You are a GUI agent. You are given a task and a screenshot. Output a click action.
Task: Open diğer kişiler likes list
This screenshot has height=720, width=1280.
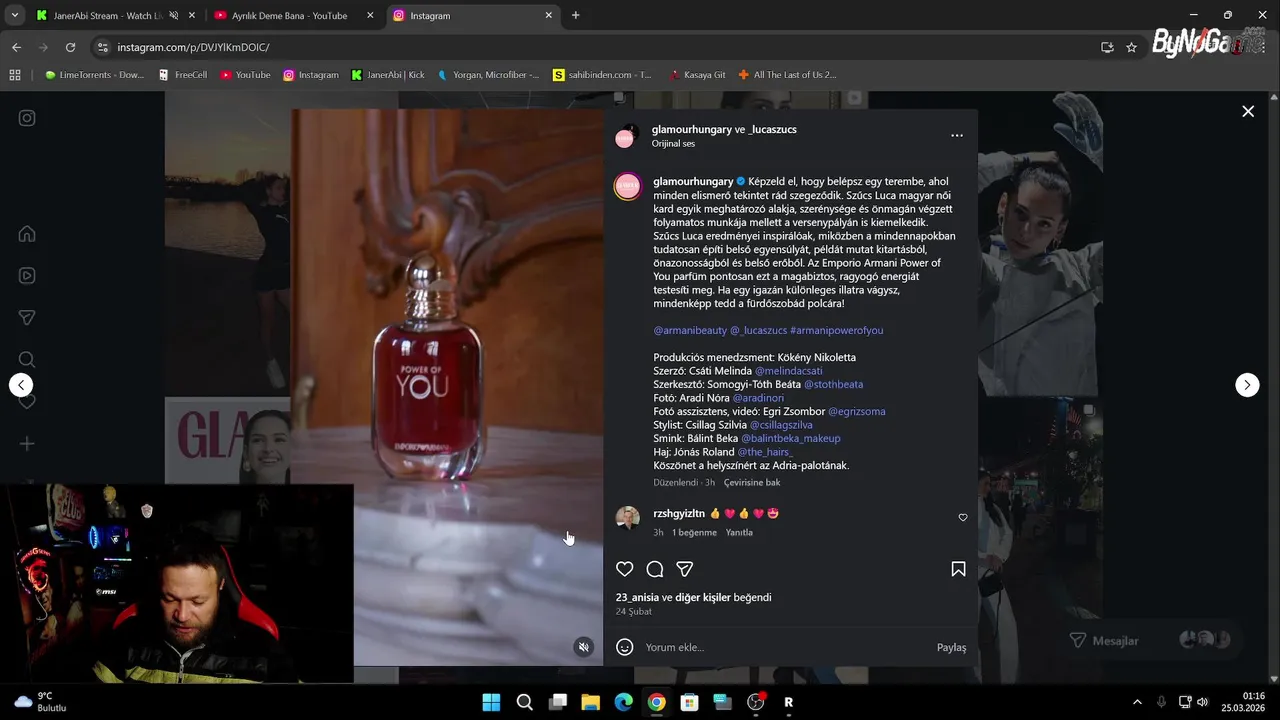pos(703,597)
